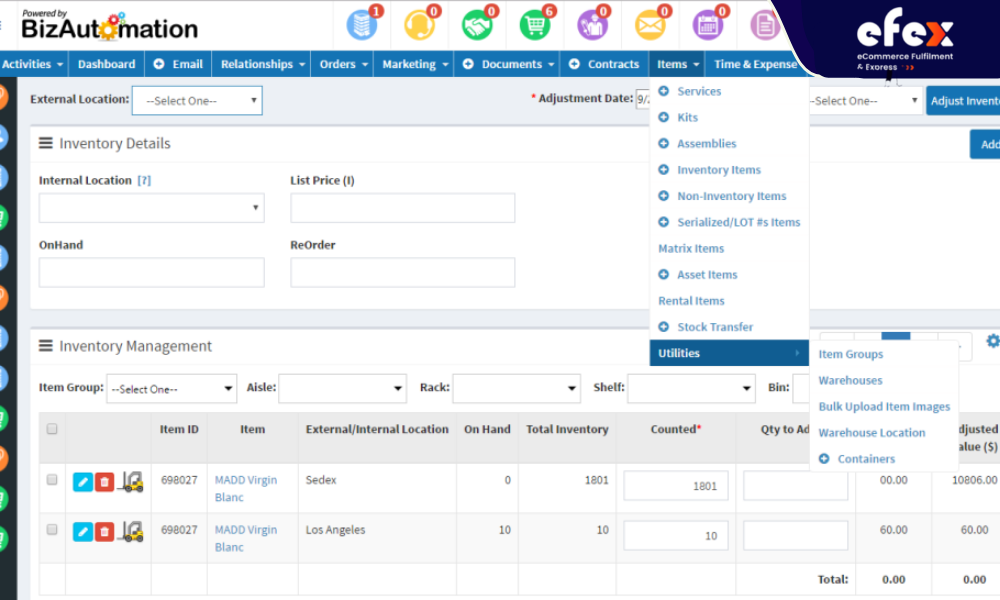Image resolution: width=1000 pixels, height=600 pixels.
Task: Open the green handshake icon
Action: point(477,26)
